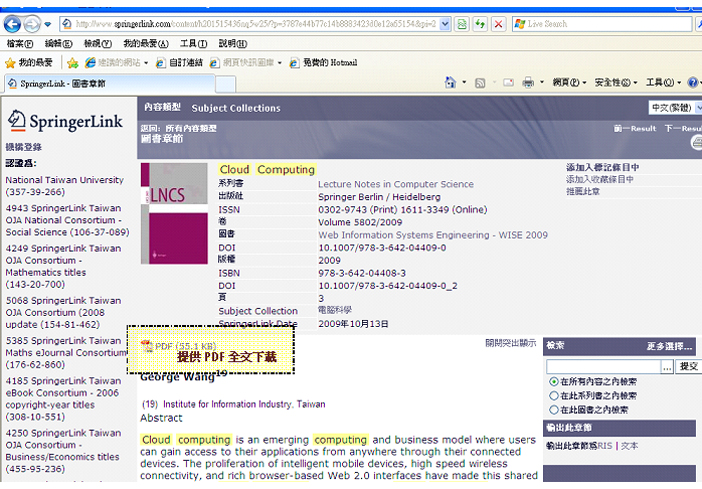Open the 編輯(E) menu

pos(59,43)
